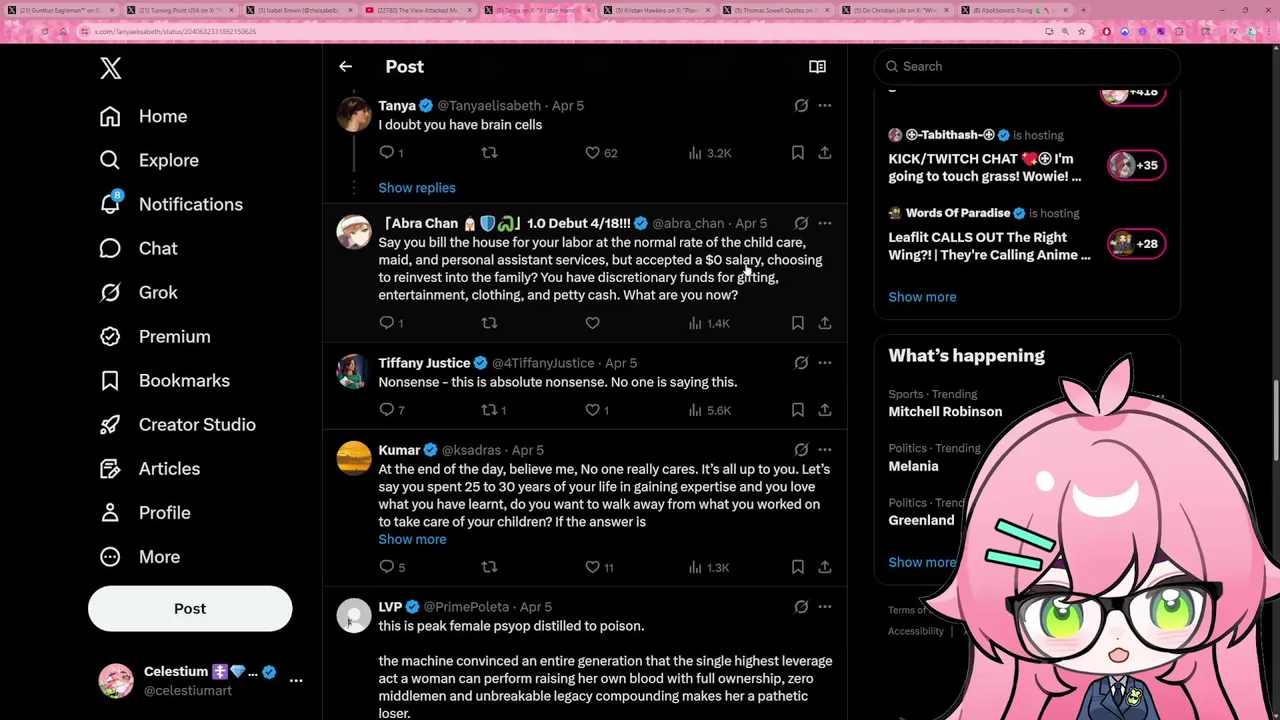The width and height of the screenshot is (1280, 720).
Task: Go to Home in sidebar
Action: pyautogui.click(x=144, y=116)
